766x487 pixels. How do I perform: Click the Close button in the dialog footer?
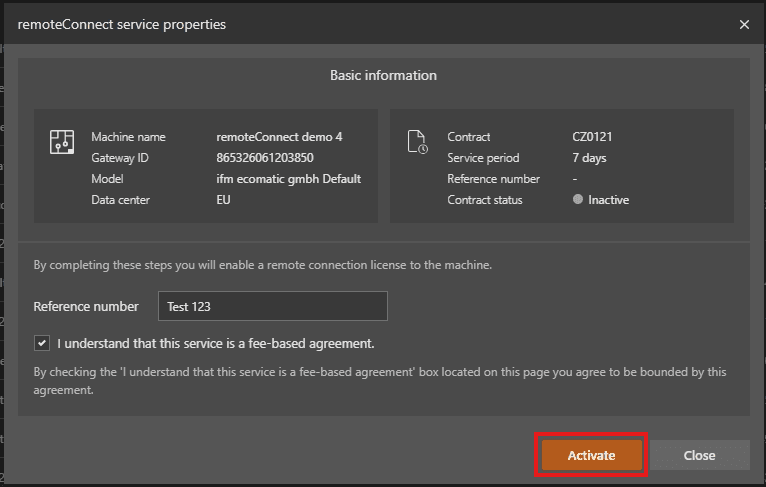(700, 455)
